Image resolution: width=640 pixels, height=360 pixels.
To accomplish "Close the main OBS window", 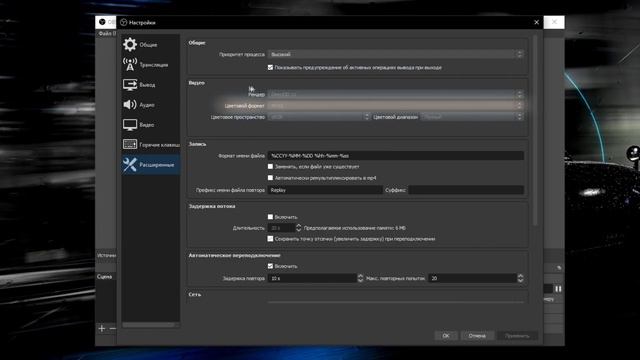I will click(x=554, y=22).
